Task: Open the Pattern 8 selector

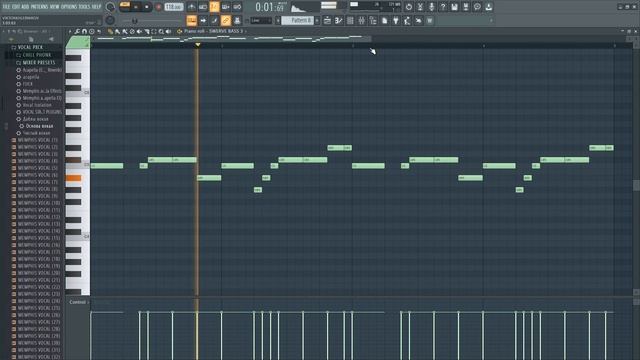Action: pos(298,20)
